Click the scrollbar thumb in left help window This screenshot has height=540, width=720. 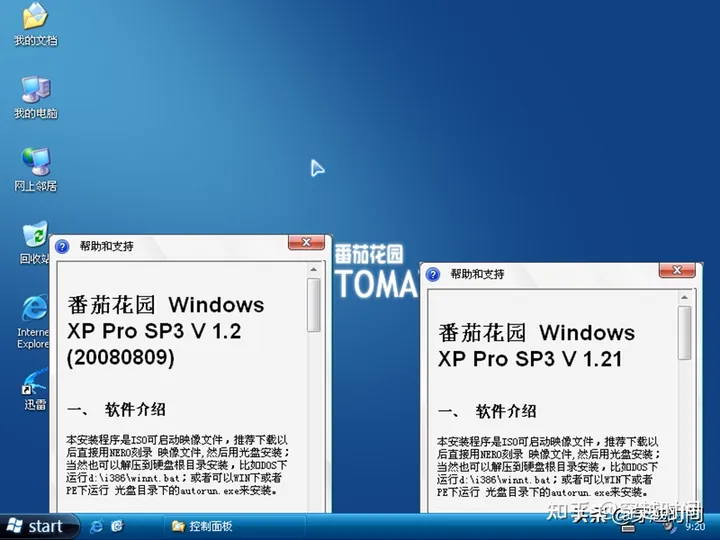[x=314, y=305]
